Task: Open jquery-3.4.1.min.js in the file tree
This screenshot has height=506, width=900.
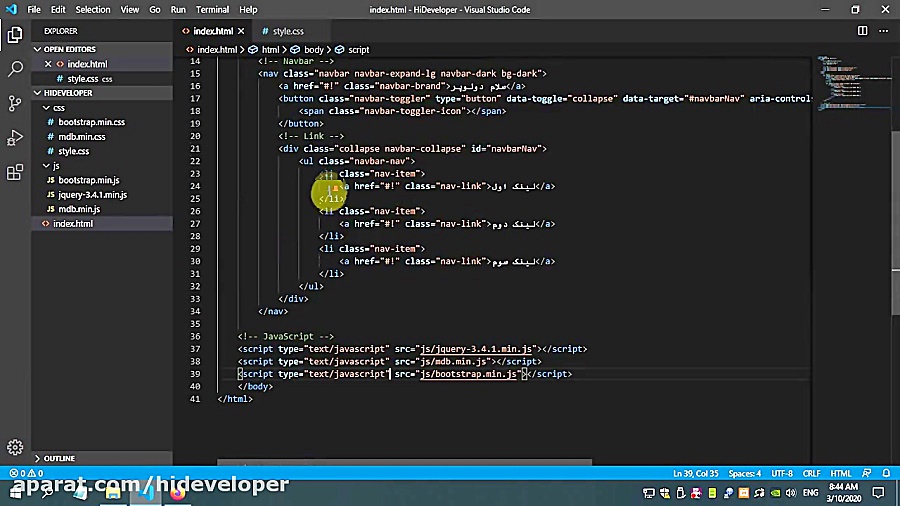Action: point(92,195)
